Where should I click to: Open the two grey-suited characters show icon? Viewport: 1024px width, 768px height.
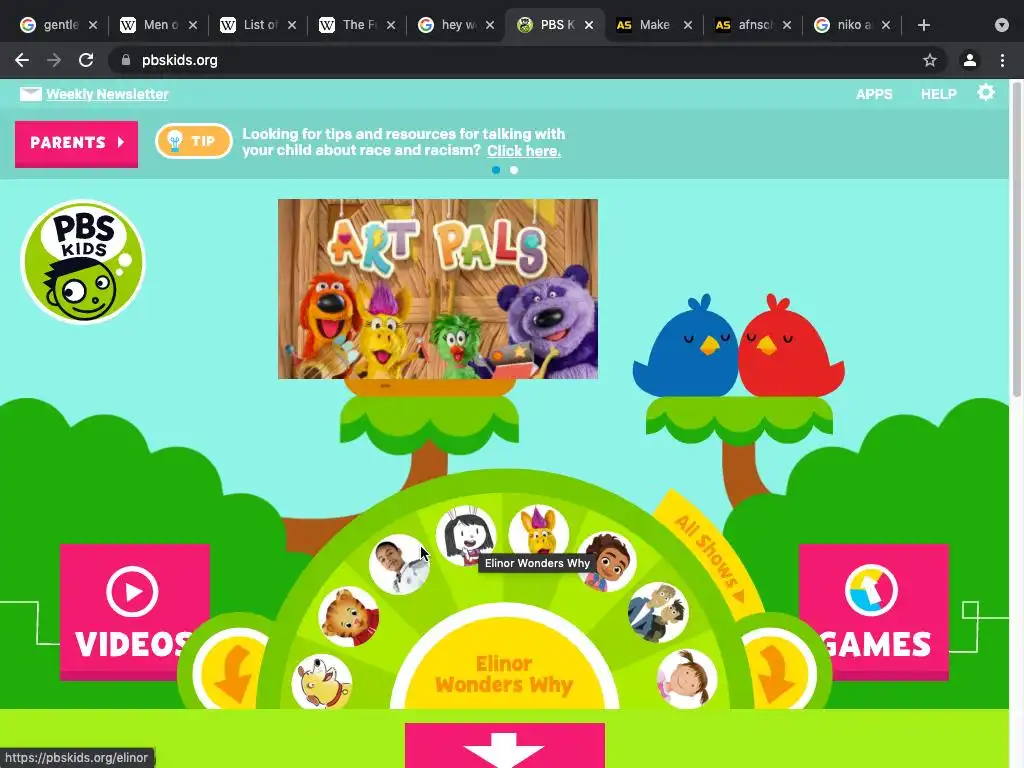(658, 613)
